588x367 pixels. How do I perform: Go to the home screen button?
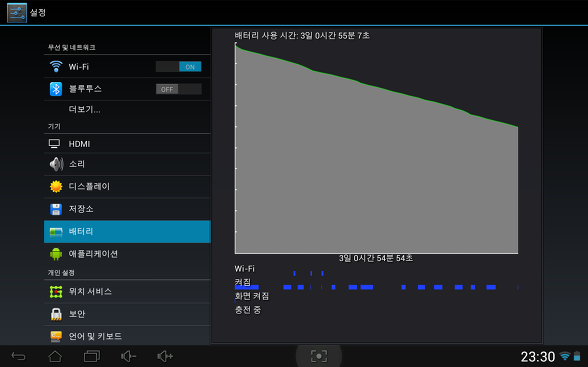click(55, 356)
